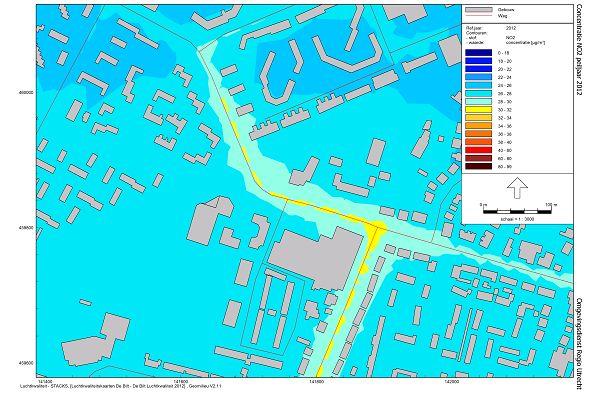Viewport: 606px width, 397px height.
Task: Click the 141600 x-axis coordinate label
Action: coord(181,382)
